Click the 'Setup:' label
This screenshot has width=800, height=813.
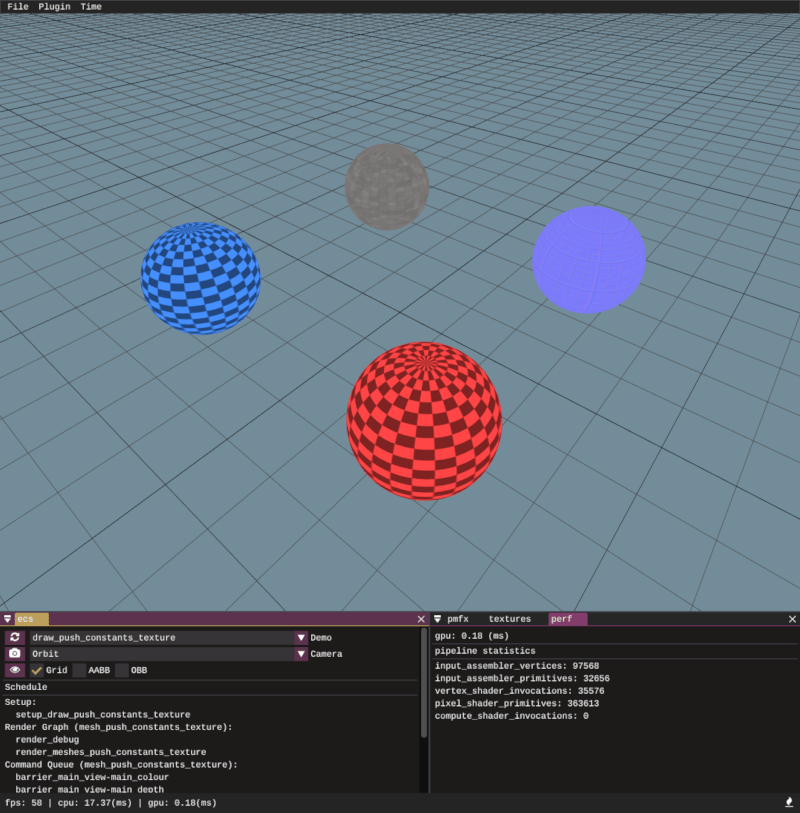(21, 702)
